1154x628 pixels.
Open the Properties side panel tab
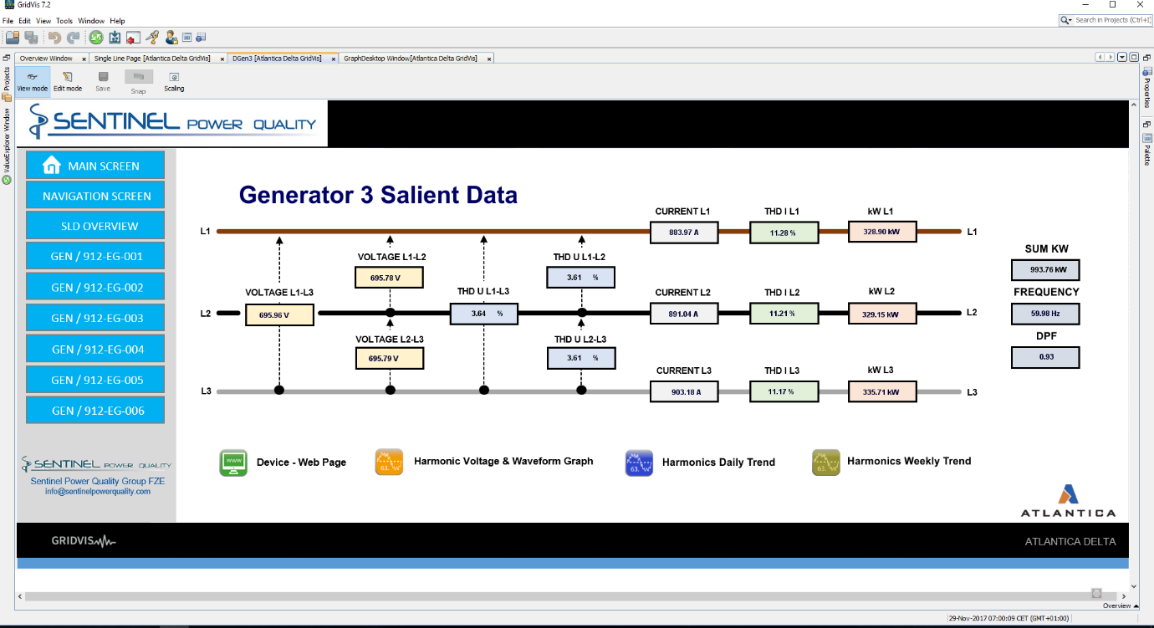1147,87
